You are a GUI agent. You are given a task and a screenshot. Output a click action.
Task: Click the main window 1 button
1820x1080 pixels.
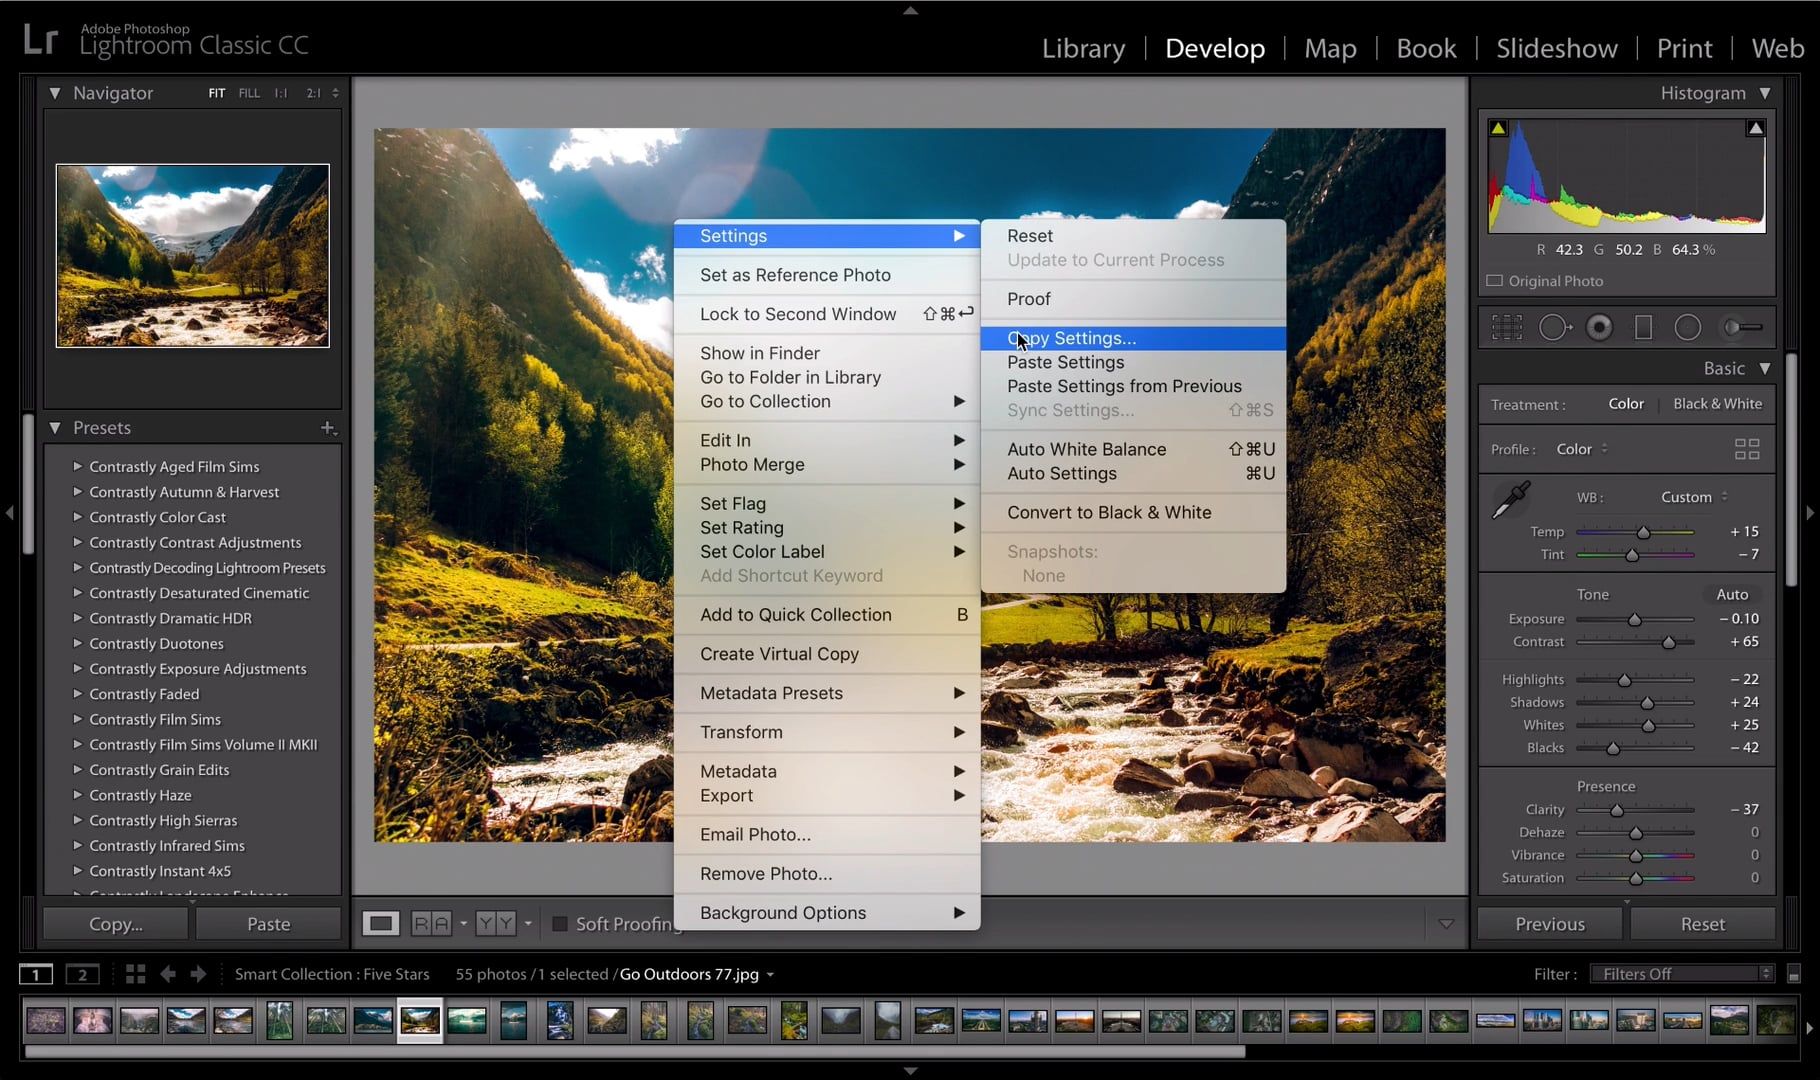36,974
